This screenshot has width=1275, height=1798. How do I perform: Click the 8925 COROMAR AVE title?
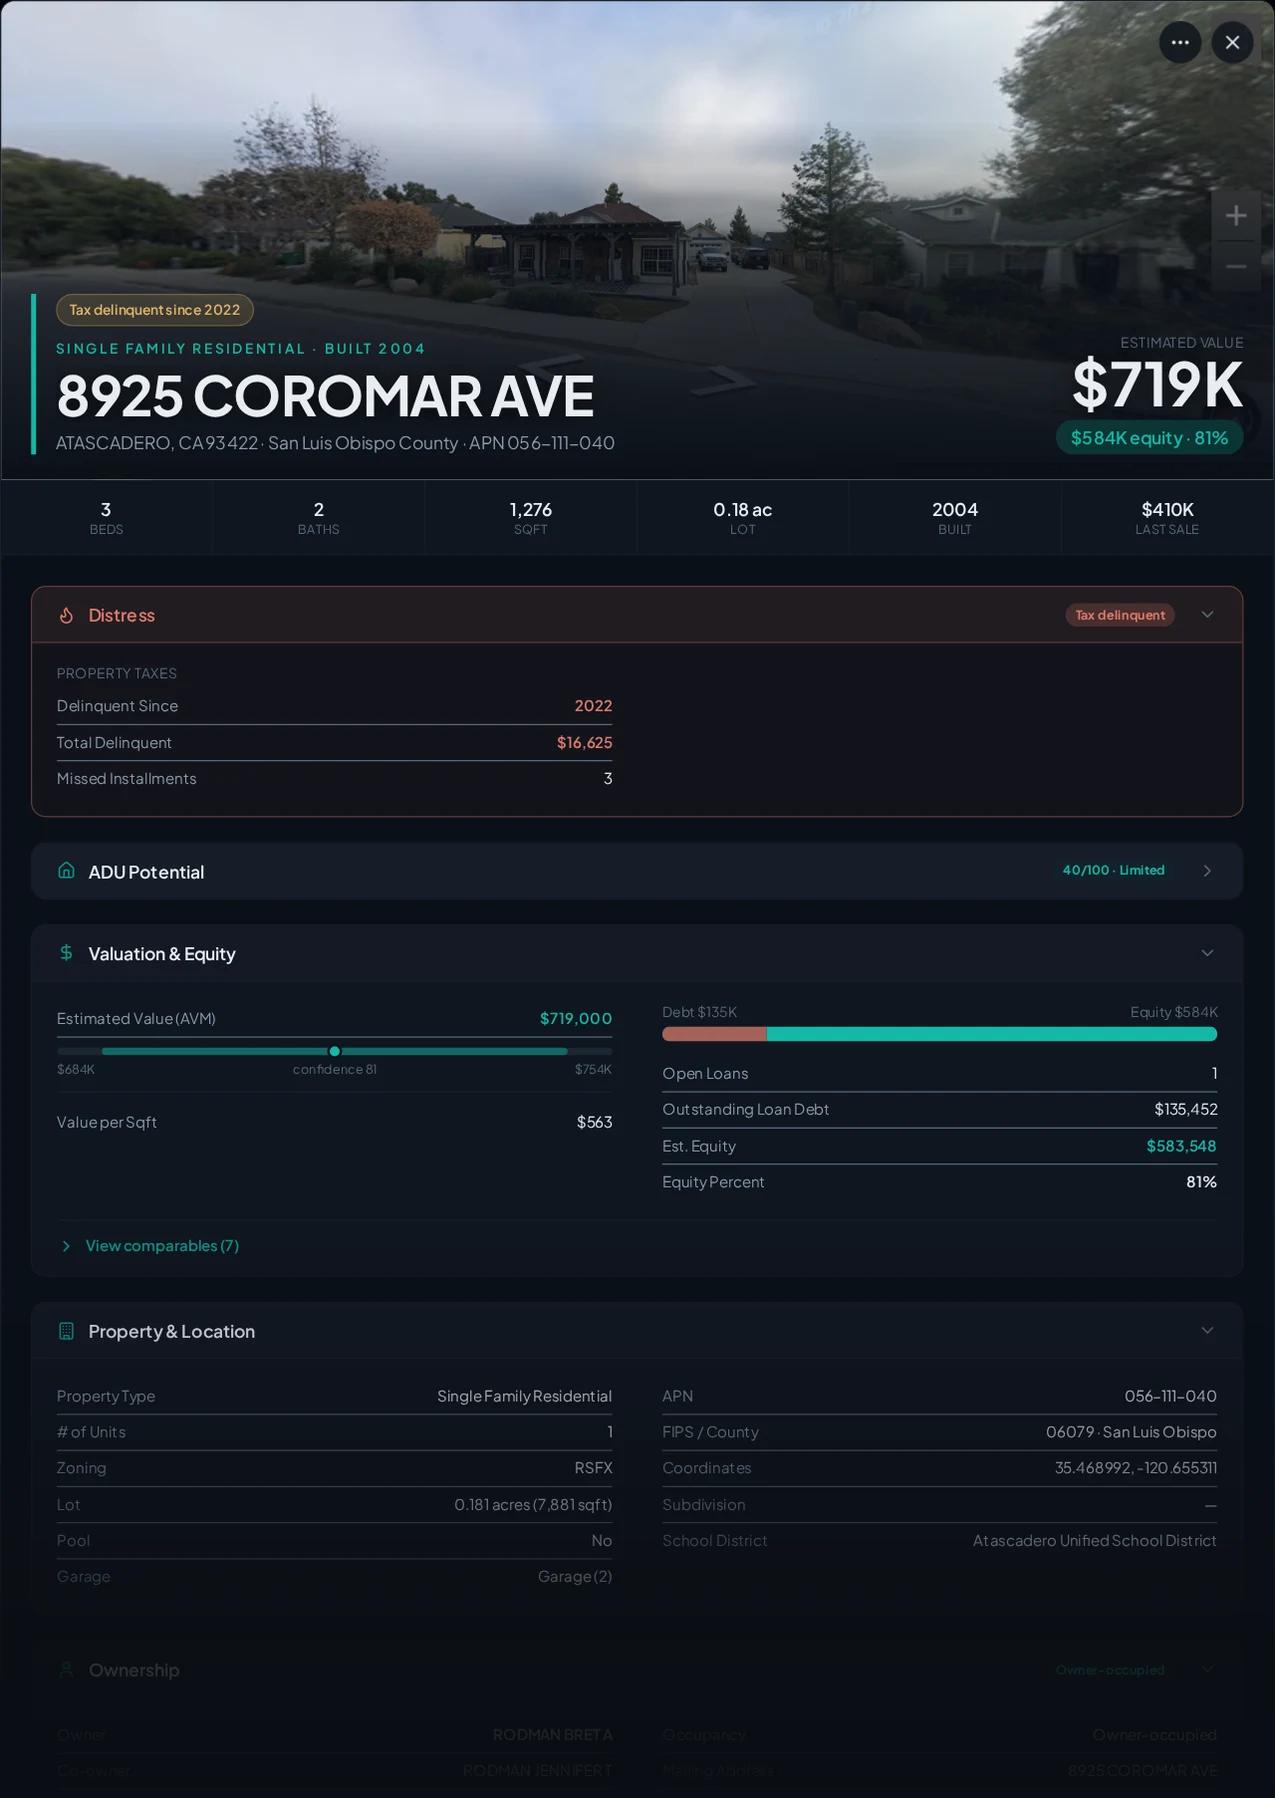click(x=325, y=396)
